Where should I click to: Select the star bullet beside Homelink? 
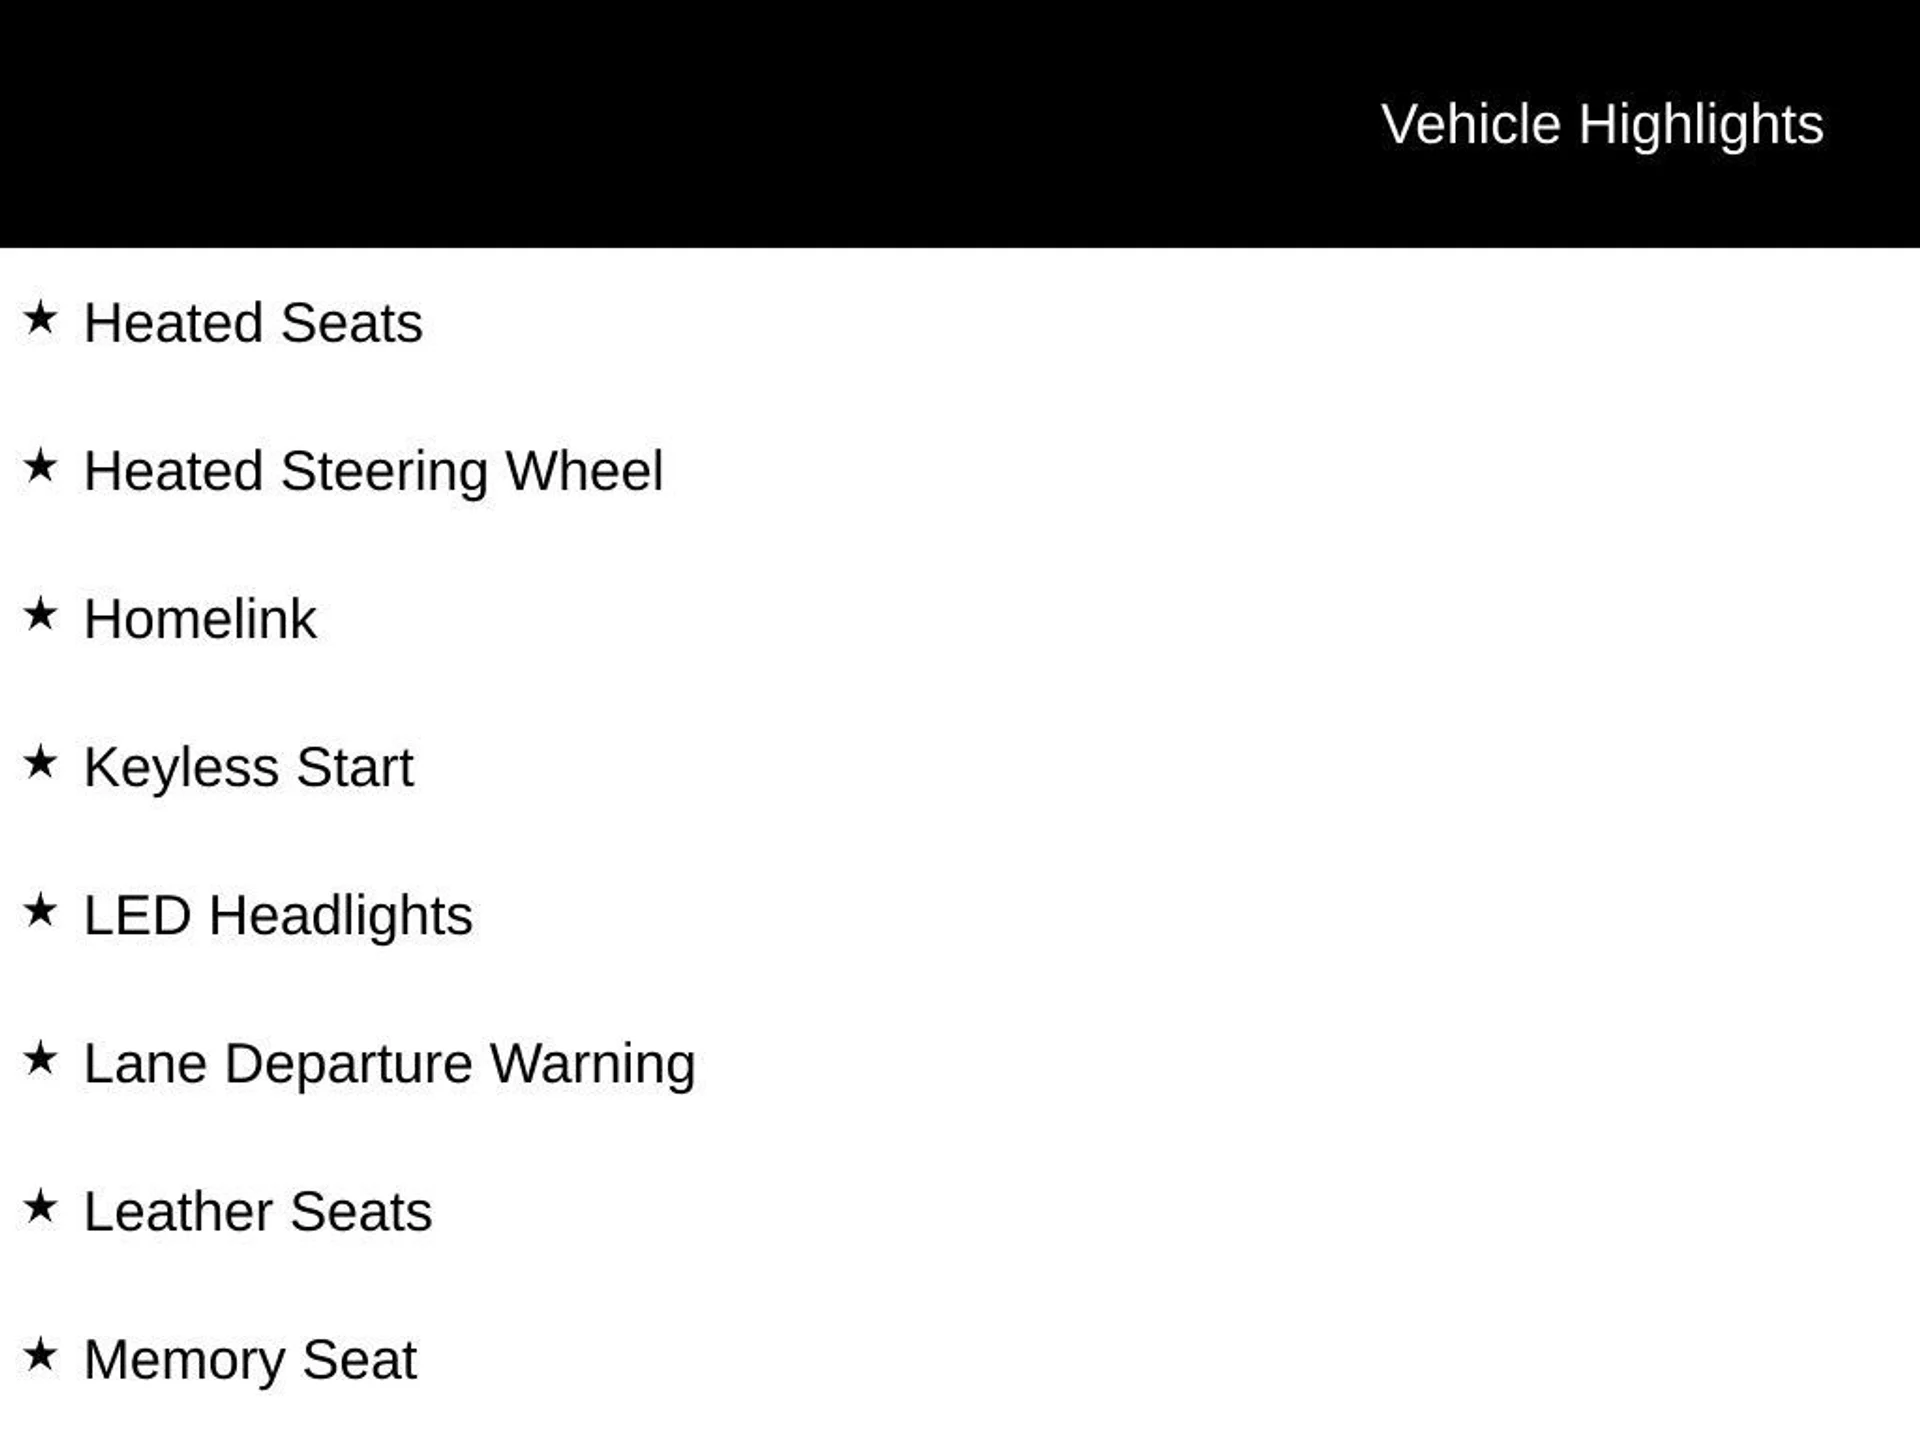pos(40,615)
